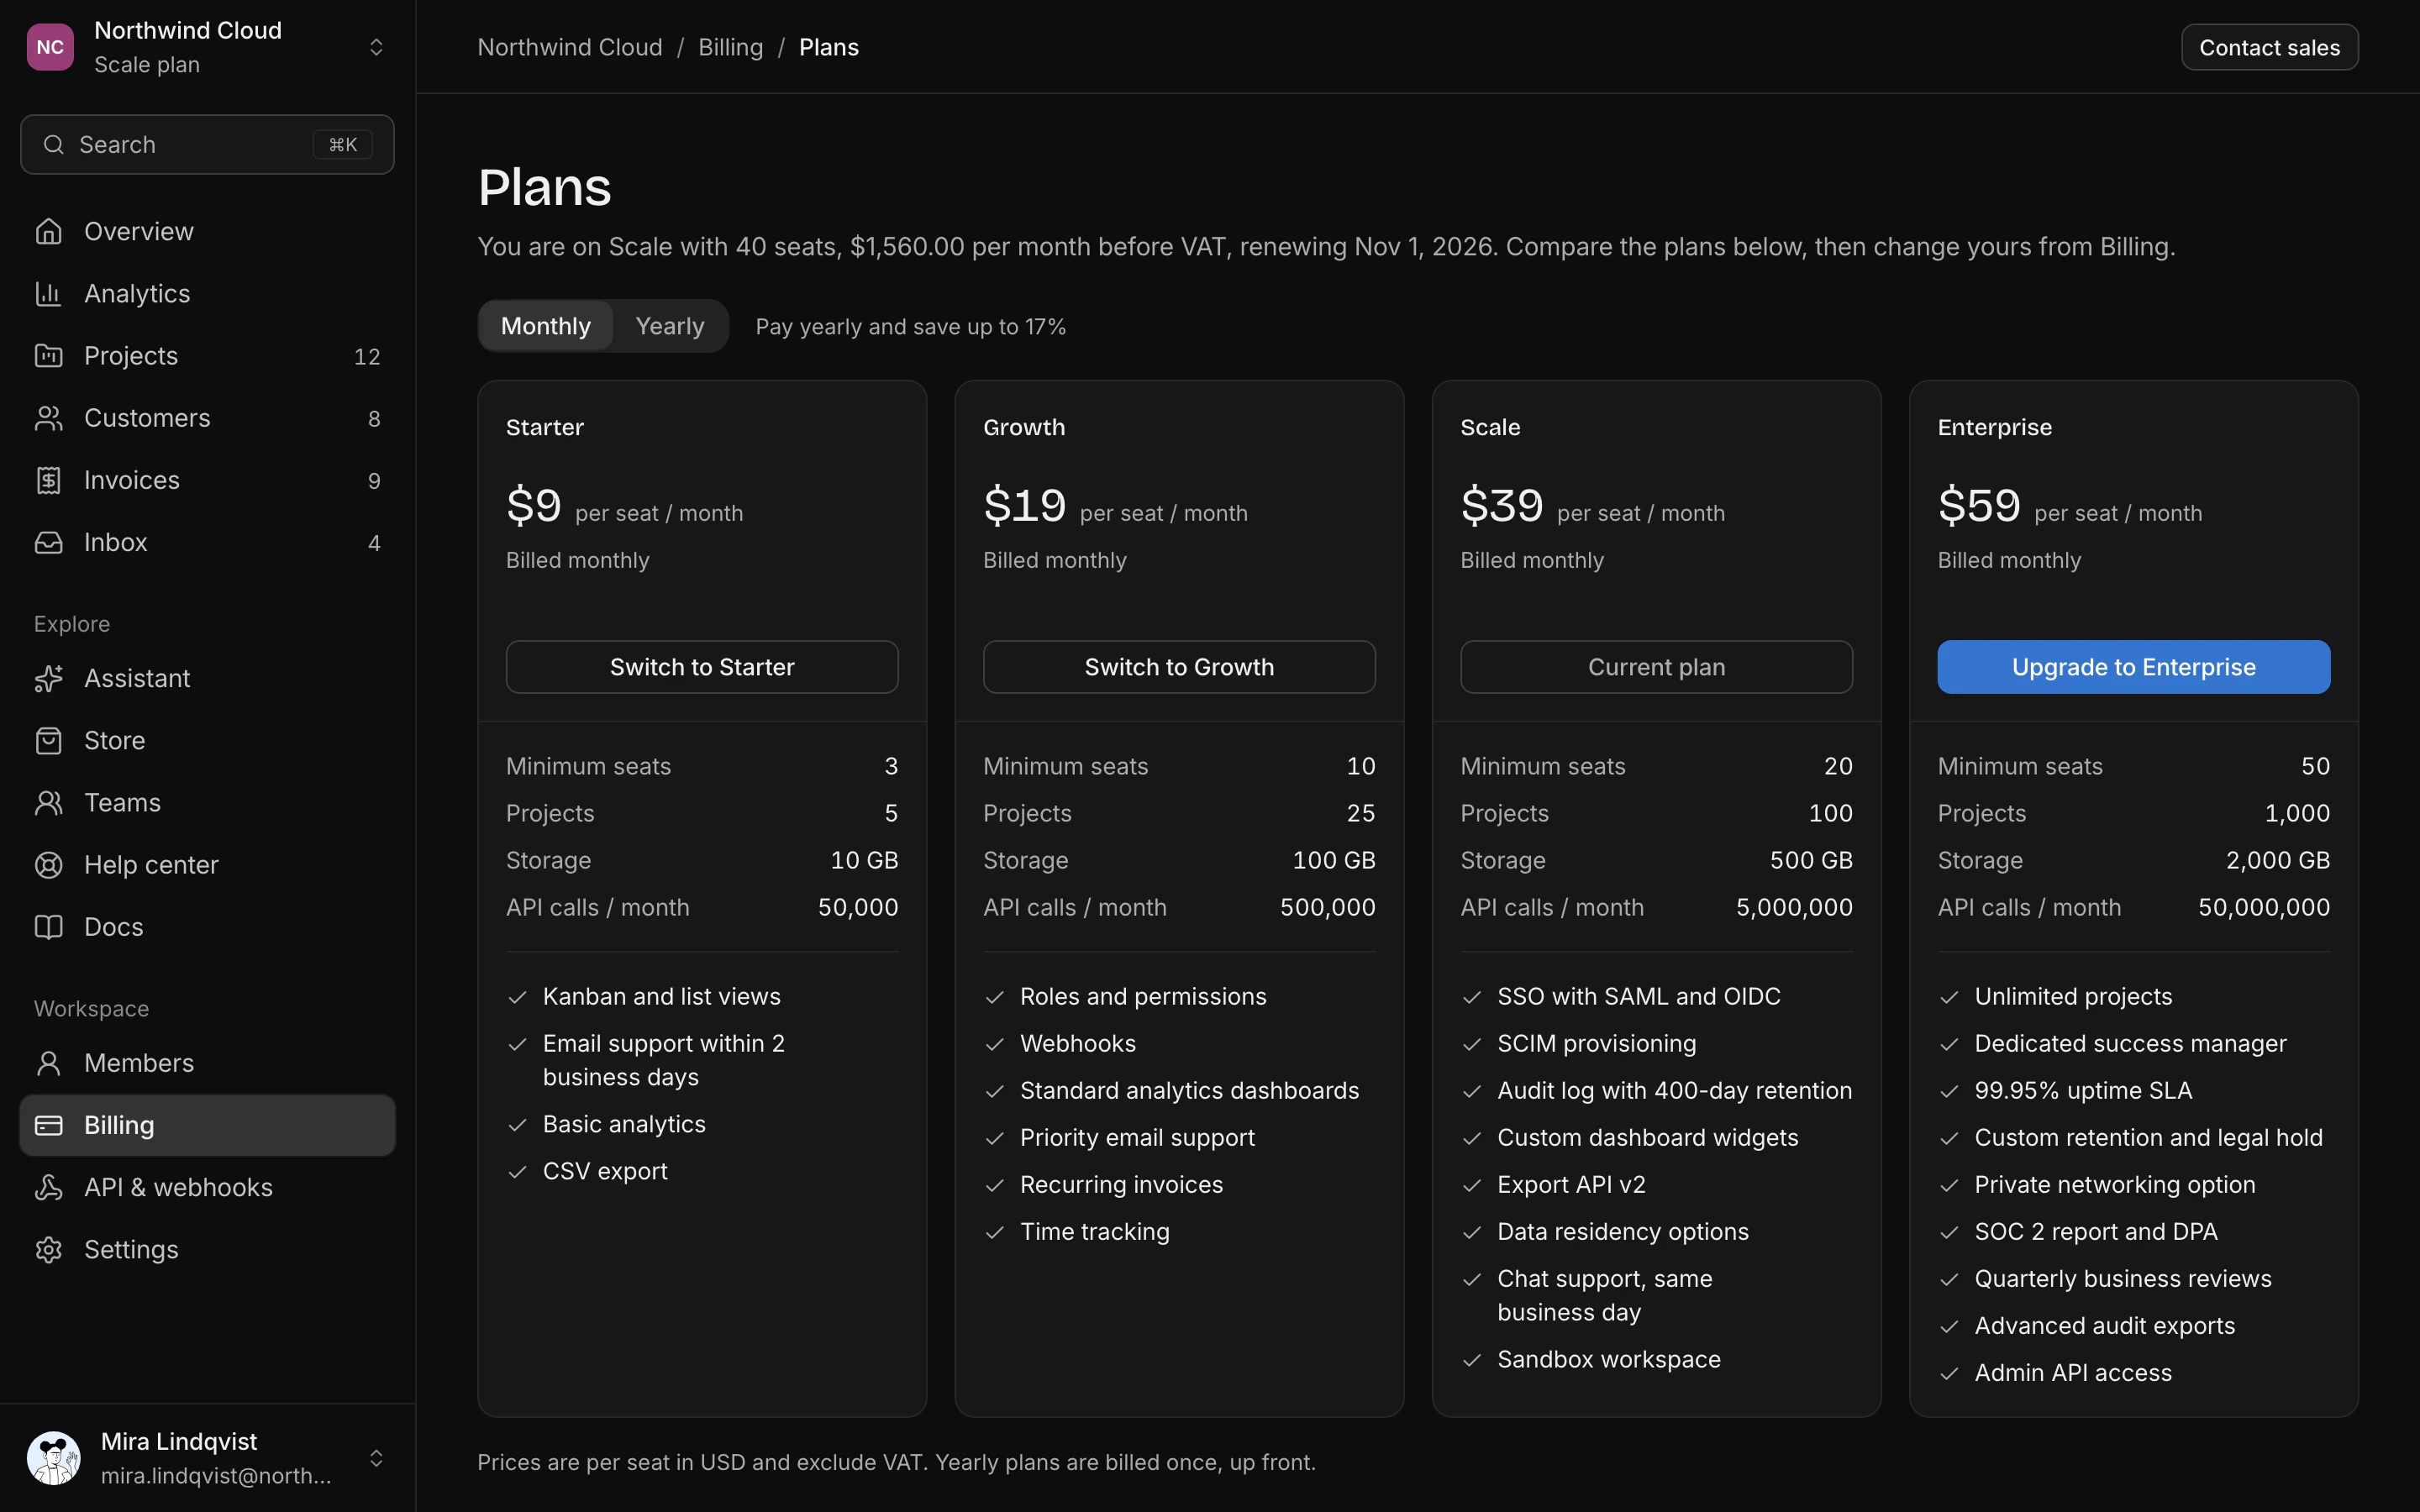
Task: Click "99.95% uptime SLA" feature text
Action: pos(2083,1090)
